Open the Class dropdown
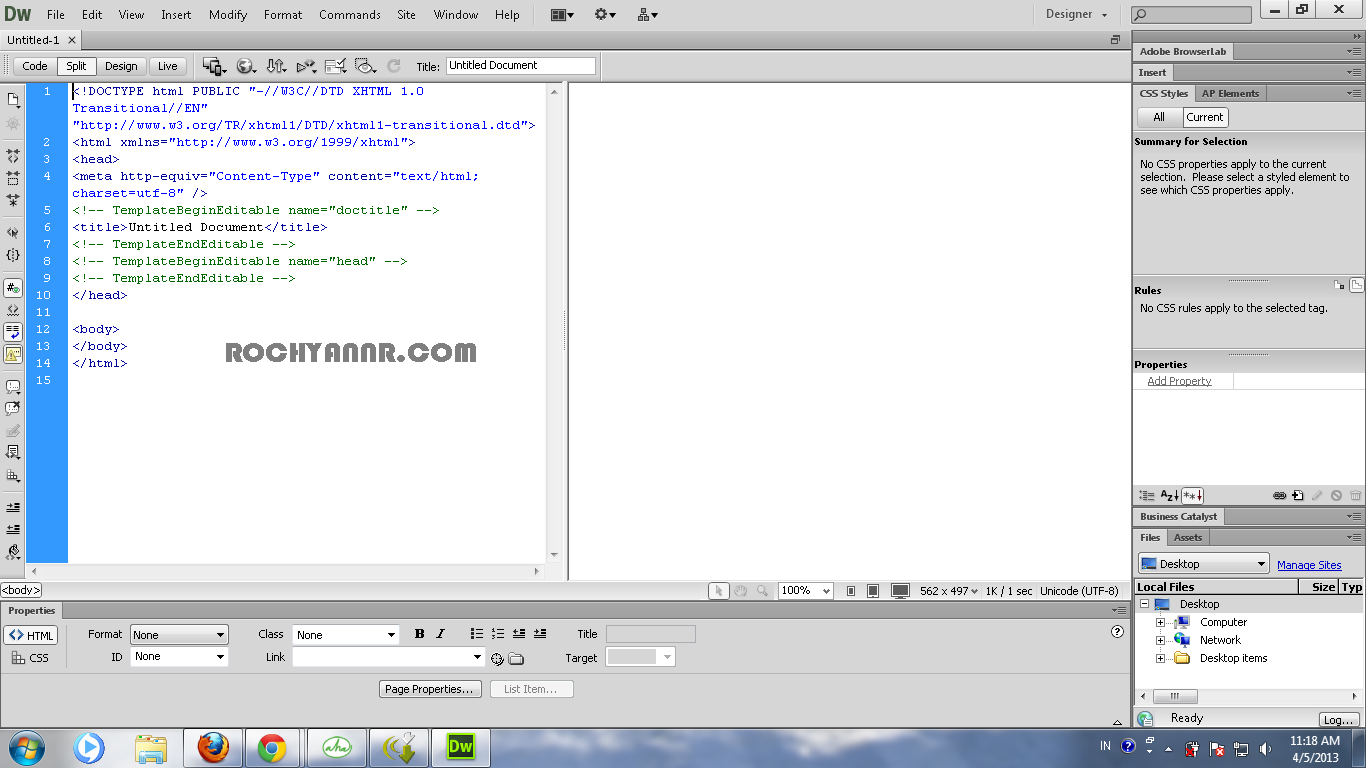This screenshot has width=1366, height=768. point(346,635)
